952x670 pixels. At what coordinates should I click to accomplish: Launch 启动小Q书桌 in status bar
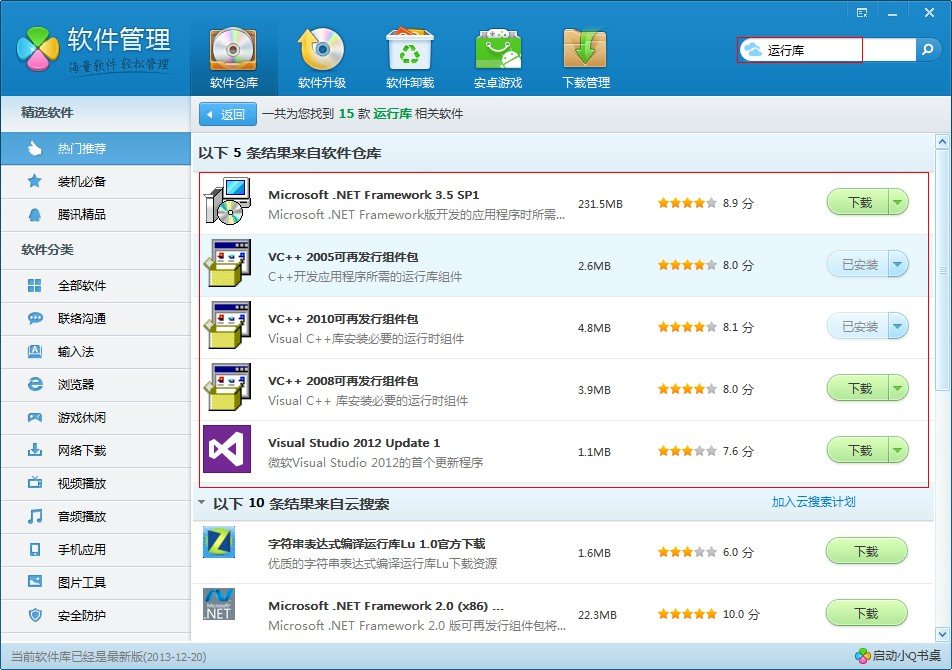895,656
